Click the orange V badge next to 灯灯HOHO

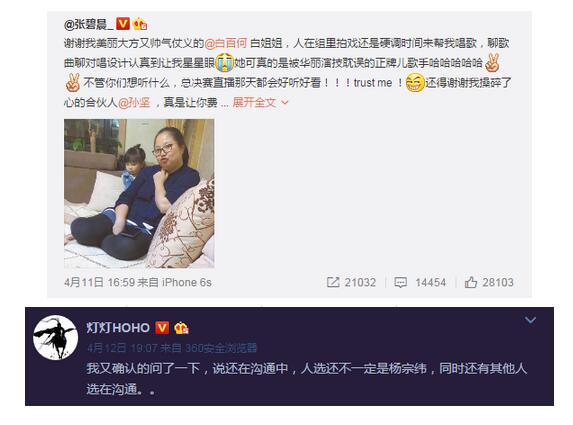coord(162,327)
